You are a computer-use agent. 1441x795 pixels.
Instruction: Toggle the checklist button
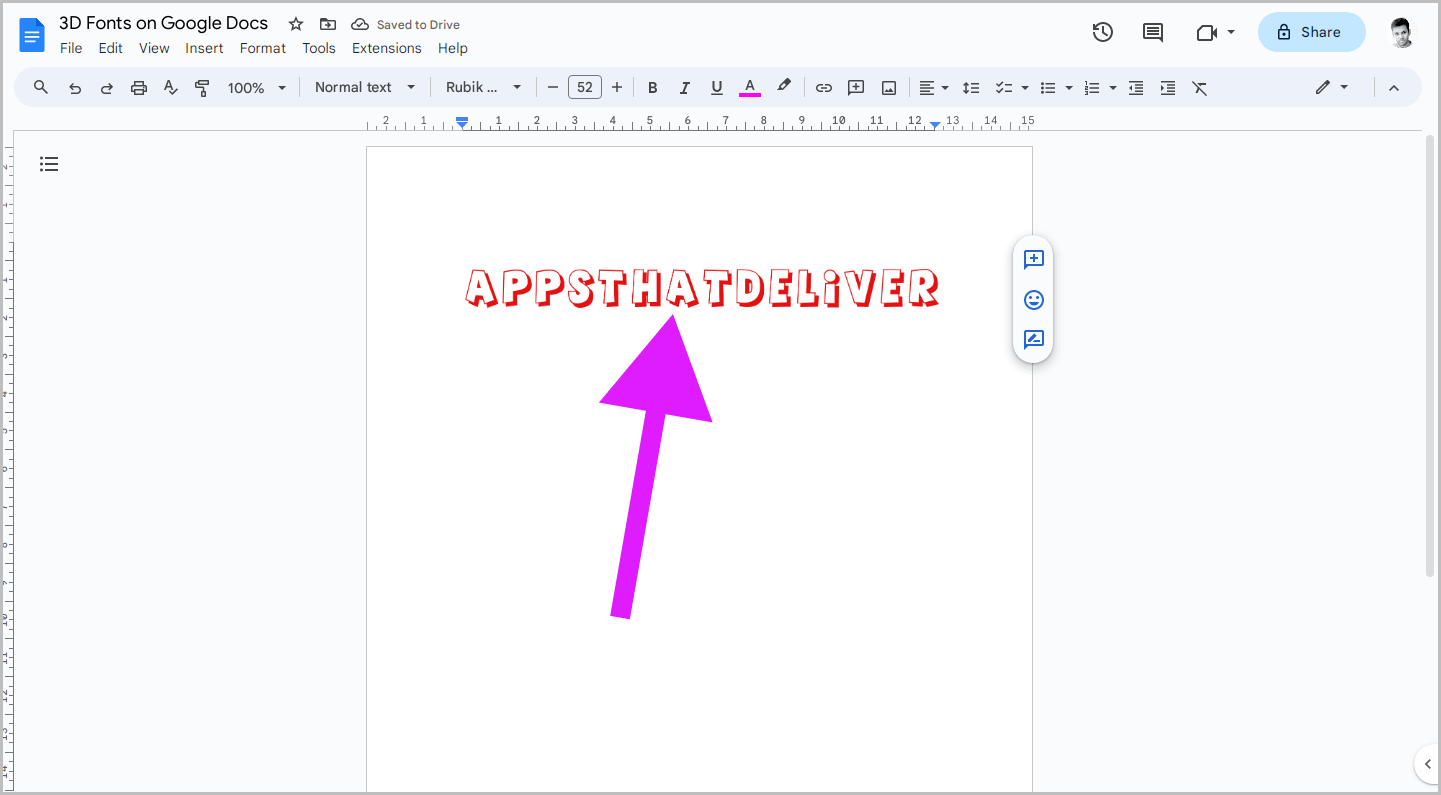(1004, 88)
